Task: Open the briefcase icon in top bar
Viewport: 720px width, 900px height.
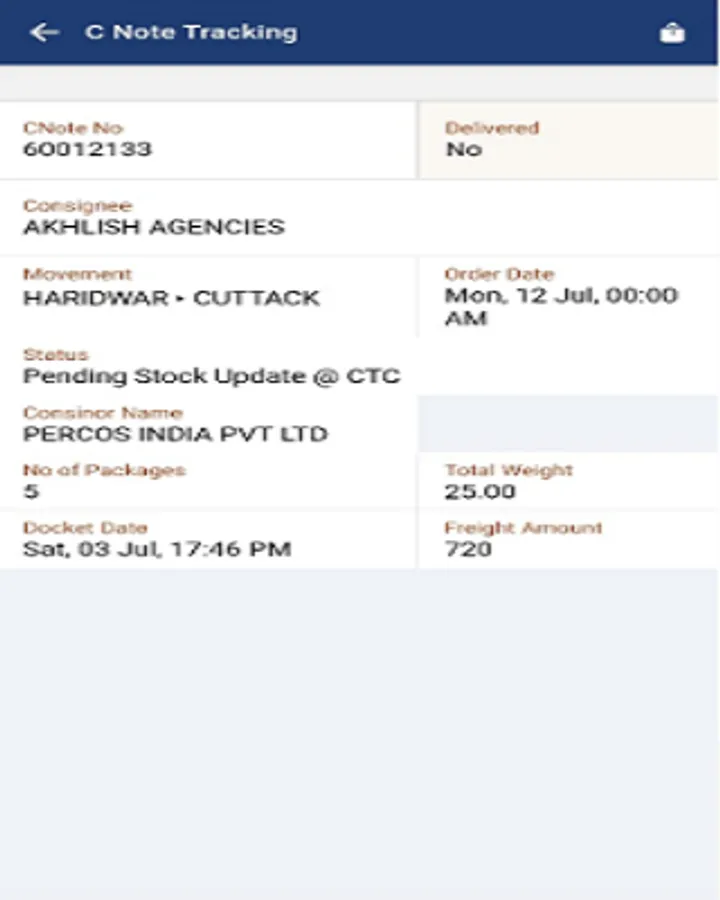Action: coord(672,33)
